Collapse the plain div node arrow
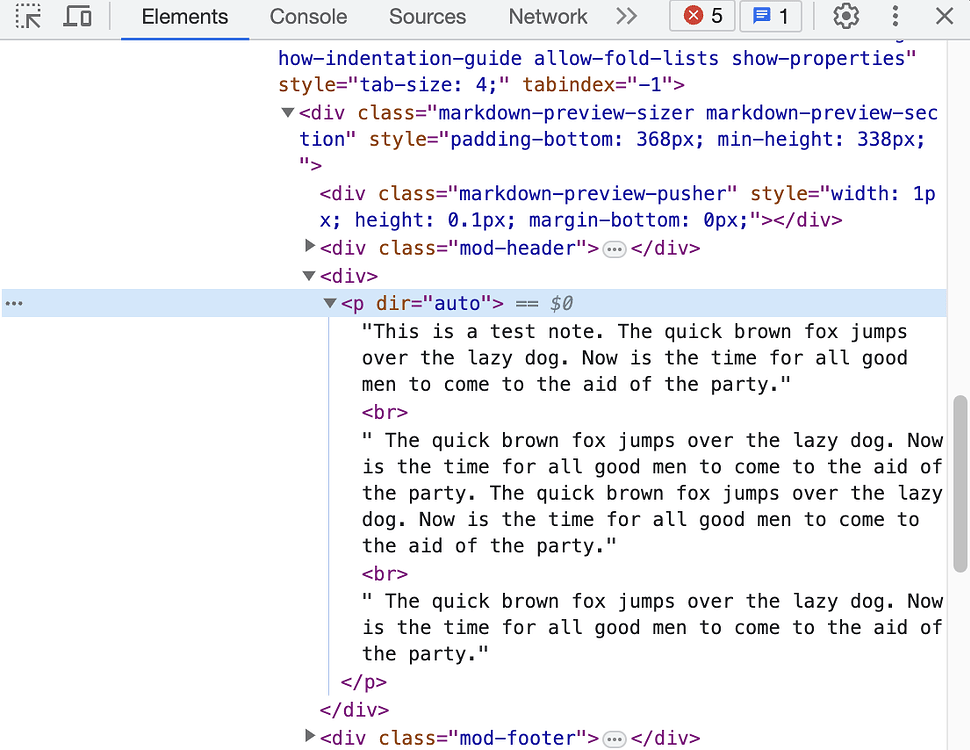The width and height of the screenshot is (970, 750). click(x=309, y=276)
